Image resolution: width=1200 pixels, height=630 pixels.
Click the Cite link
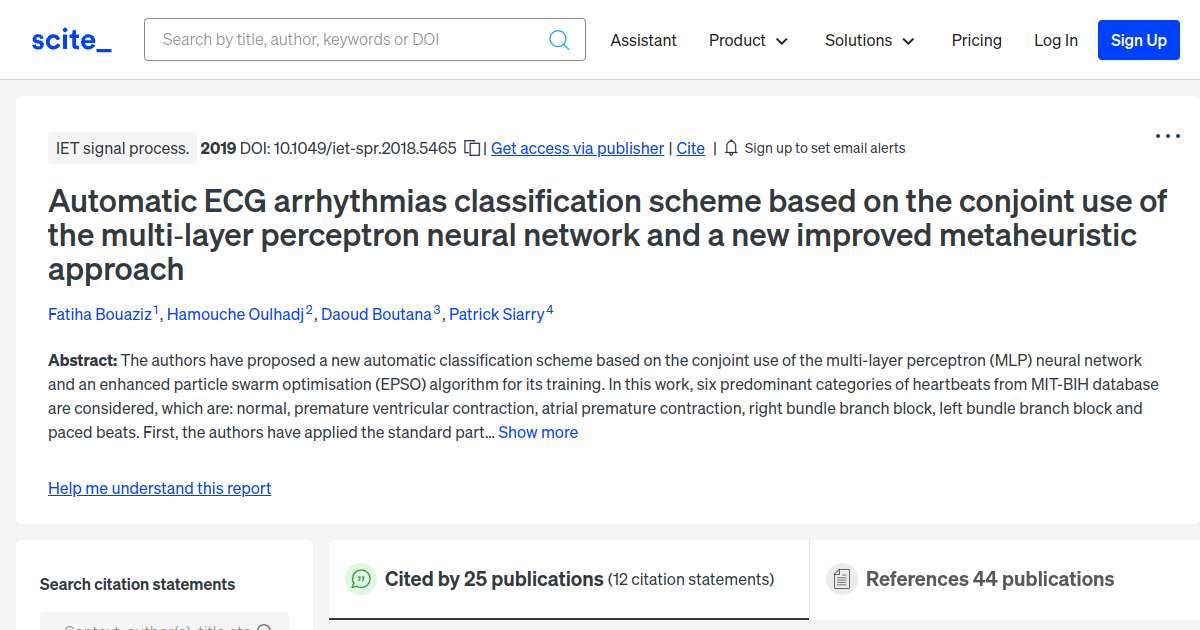[x=690, y=148]
